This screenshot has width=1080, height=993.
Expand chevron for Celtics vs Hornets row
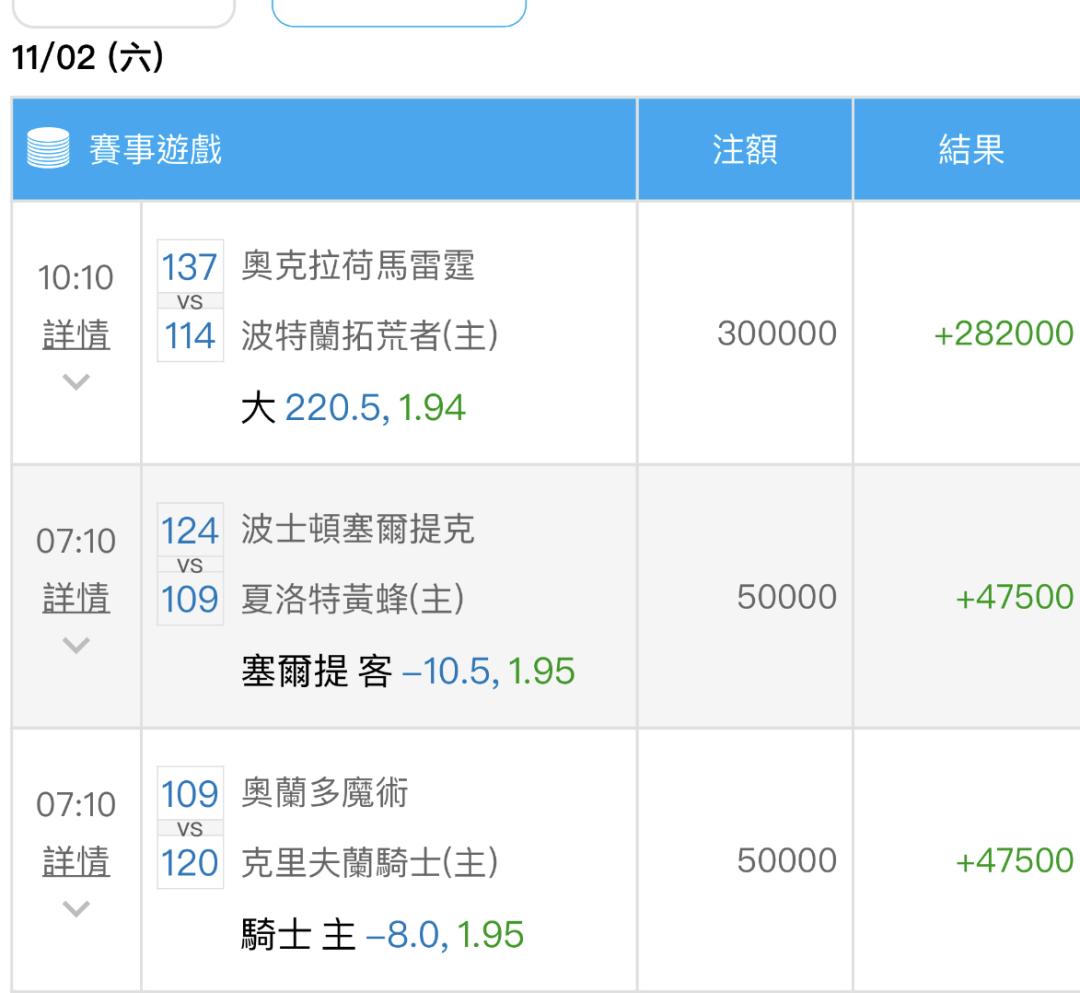coord(76,645)
